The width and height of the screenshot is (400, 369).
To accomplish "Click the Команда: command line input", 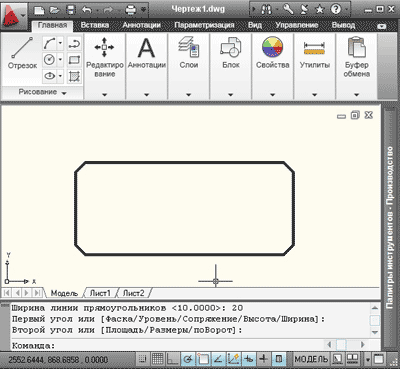I will point(167,345).
